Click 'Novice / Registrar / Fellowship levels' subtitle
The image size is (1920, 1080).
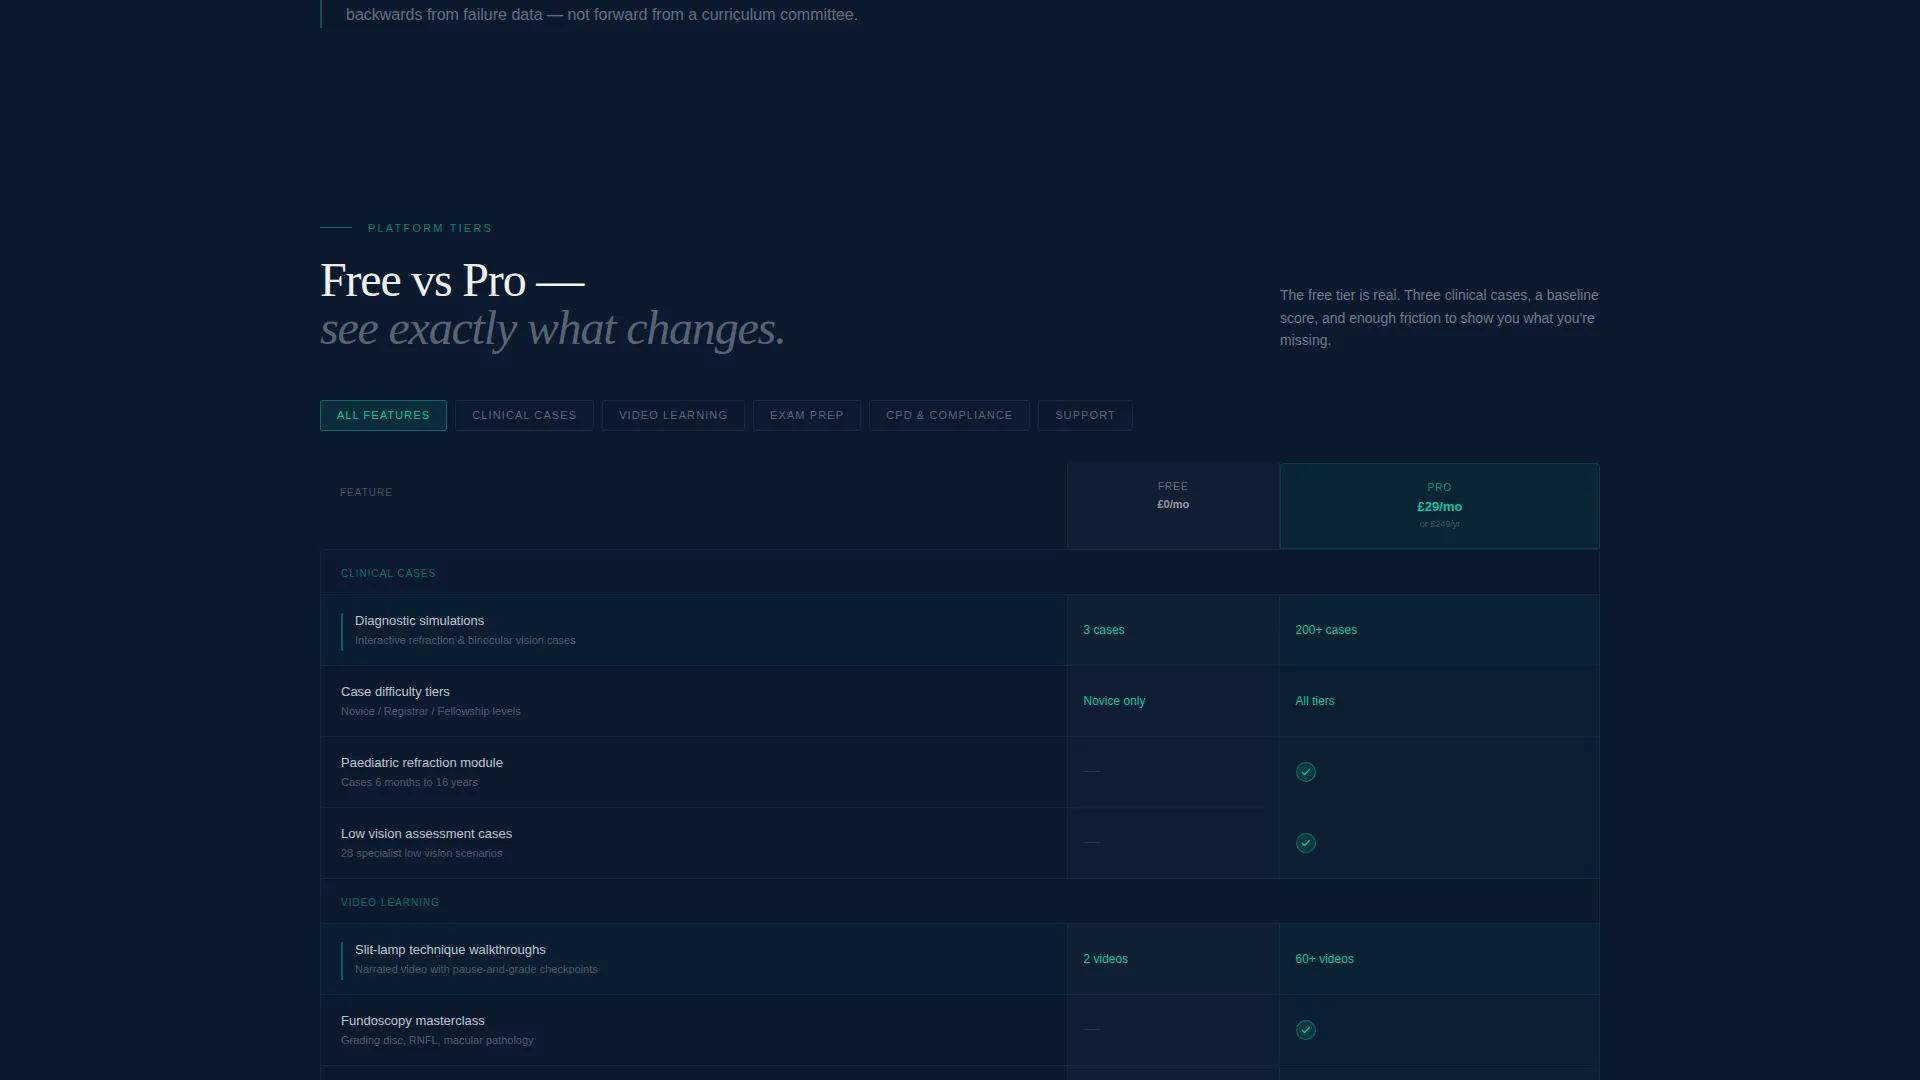tap(430, 711)
